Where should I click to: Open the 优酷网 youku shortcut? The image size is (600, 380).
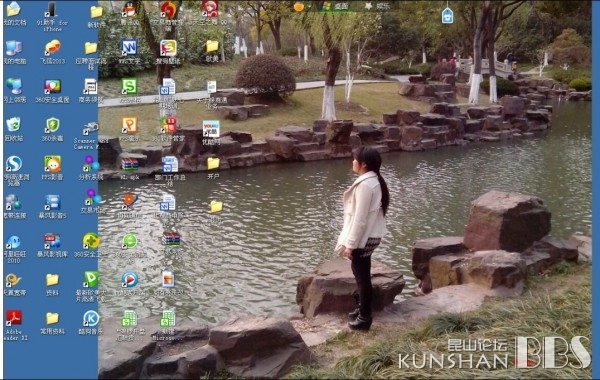(211, 129)
